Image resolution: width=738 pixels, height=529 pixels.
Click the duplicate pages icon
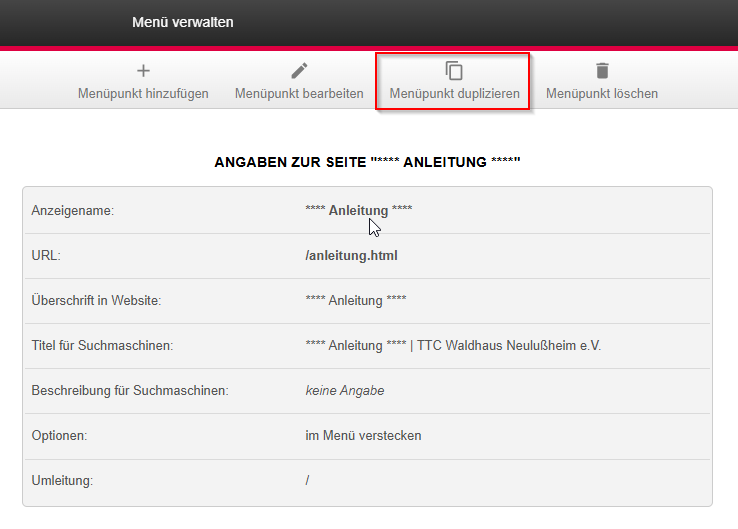[x=454, y=71]
